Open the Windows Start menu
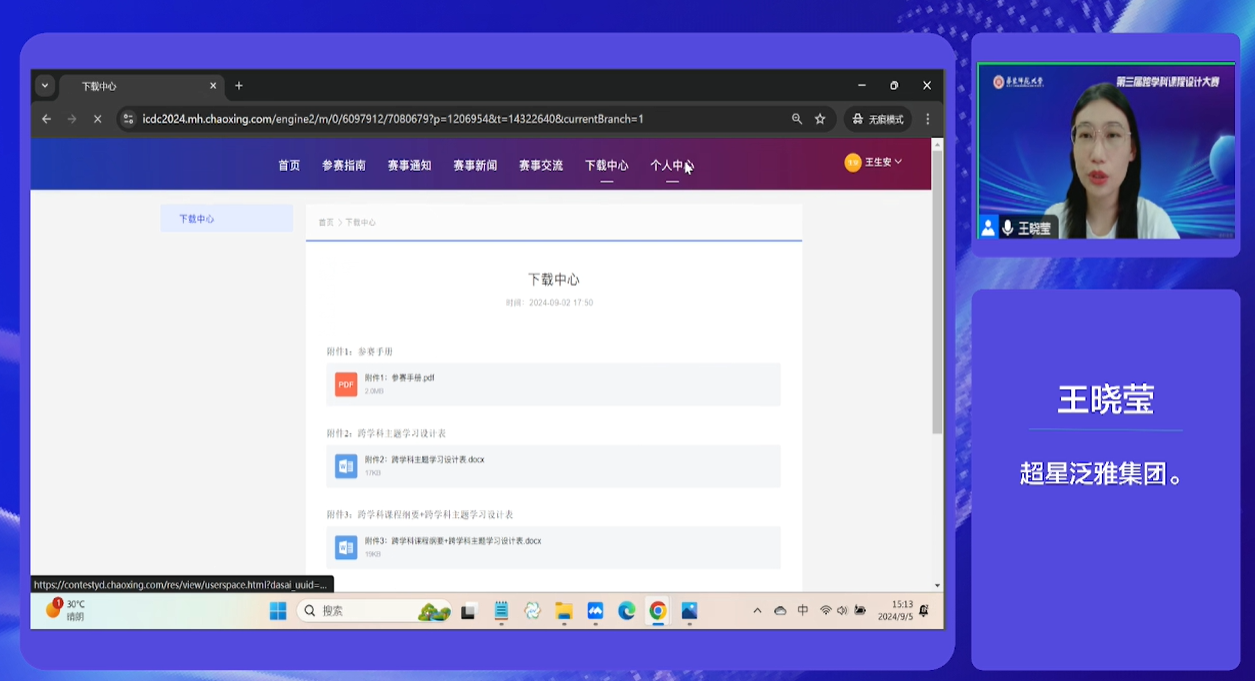 [x=278, y=611]
